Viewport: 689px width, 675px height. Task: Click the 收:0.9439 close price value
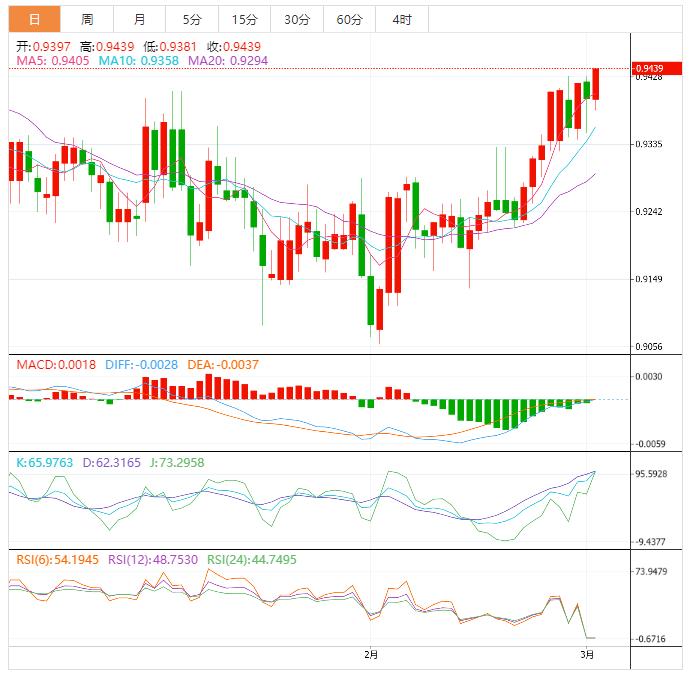[x=234, y=47]
